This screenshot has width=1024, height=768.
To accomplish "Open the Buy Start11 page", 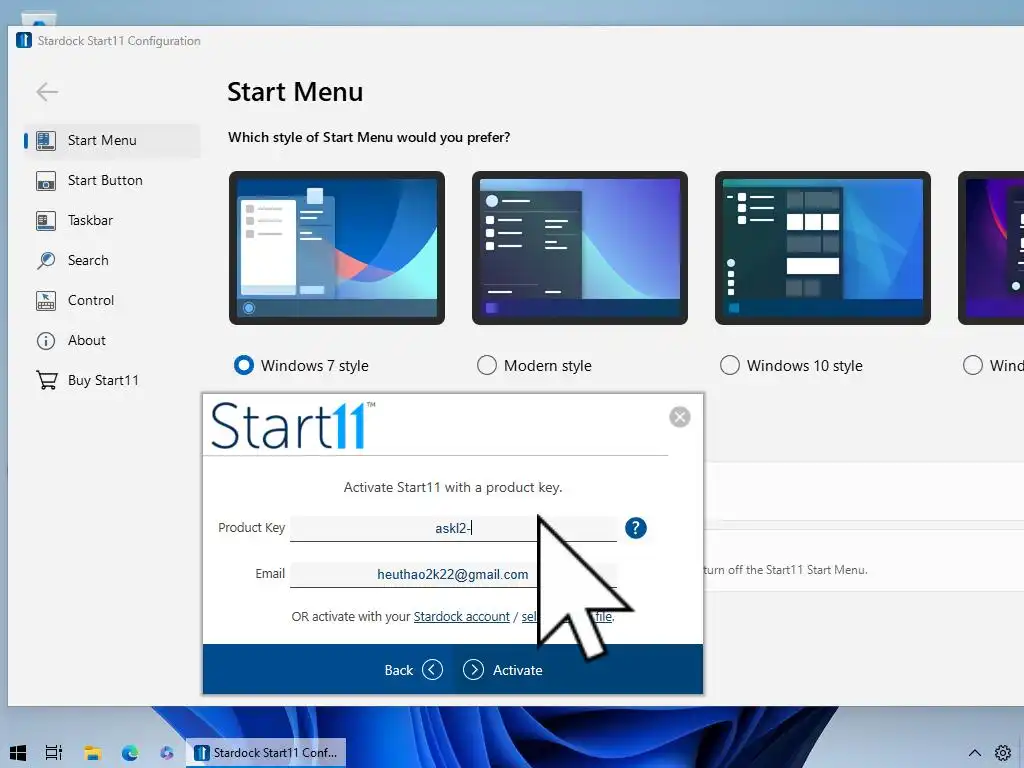I will point(103,380).
